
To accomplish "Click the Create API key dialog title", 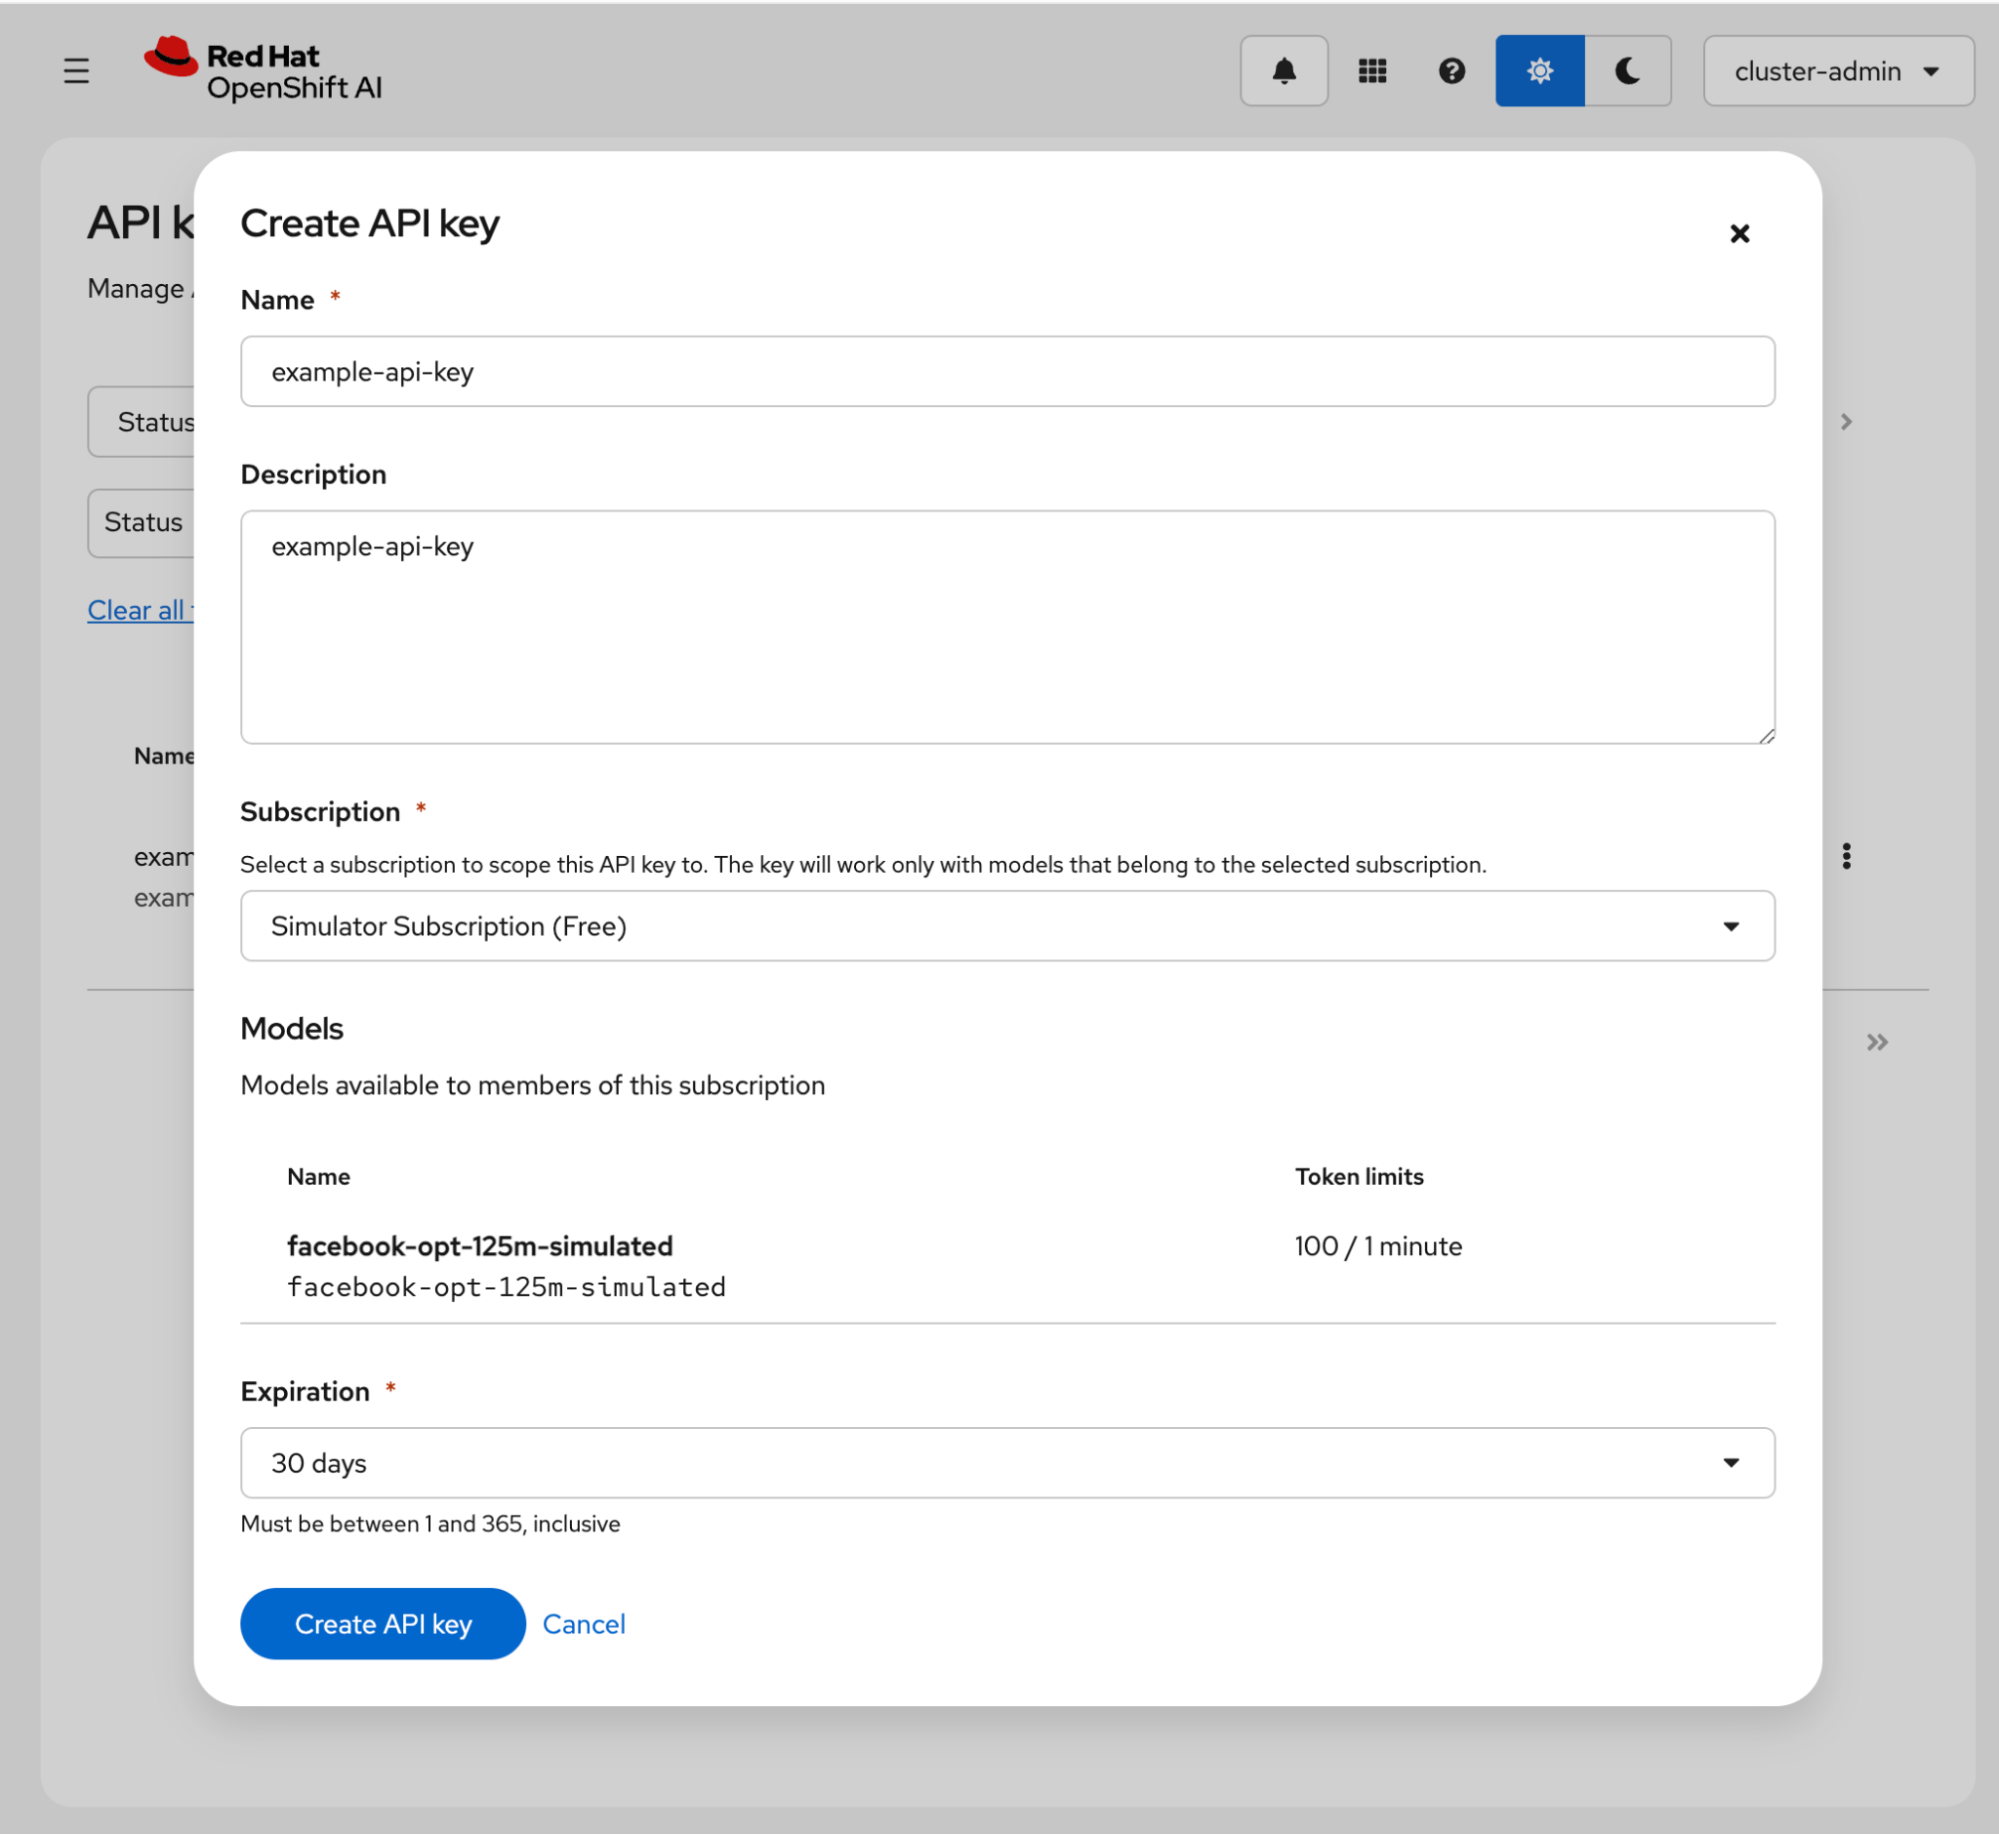I will [x=370, y=224].
